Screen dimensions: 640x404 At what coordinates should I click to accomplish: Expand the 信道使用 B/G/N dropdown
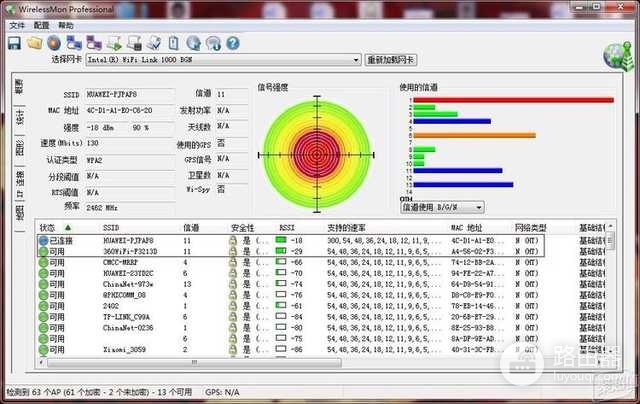point(479,207)
